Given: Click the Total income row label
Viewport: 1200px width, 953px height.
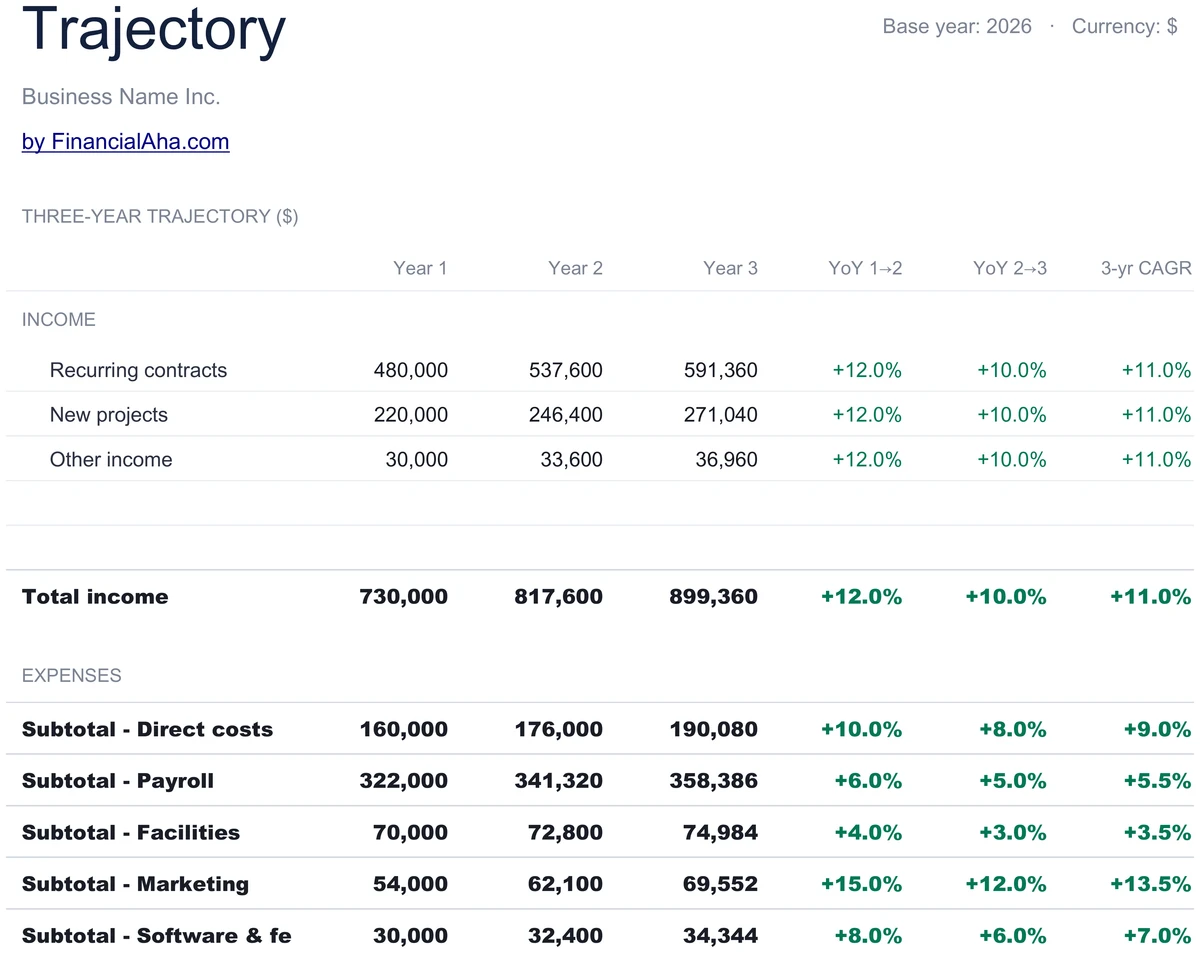Looking at the screenshot, I should pyautogui.click(x=95, y=597).
